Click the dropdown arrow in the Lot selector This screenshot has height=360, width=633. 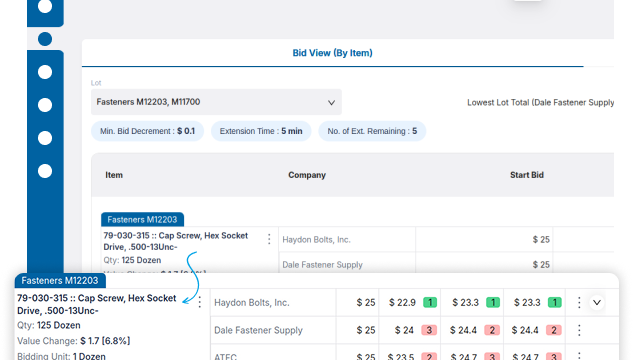coord(331,103)
